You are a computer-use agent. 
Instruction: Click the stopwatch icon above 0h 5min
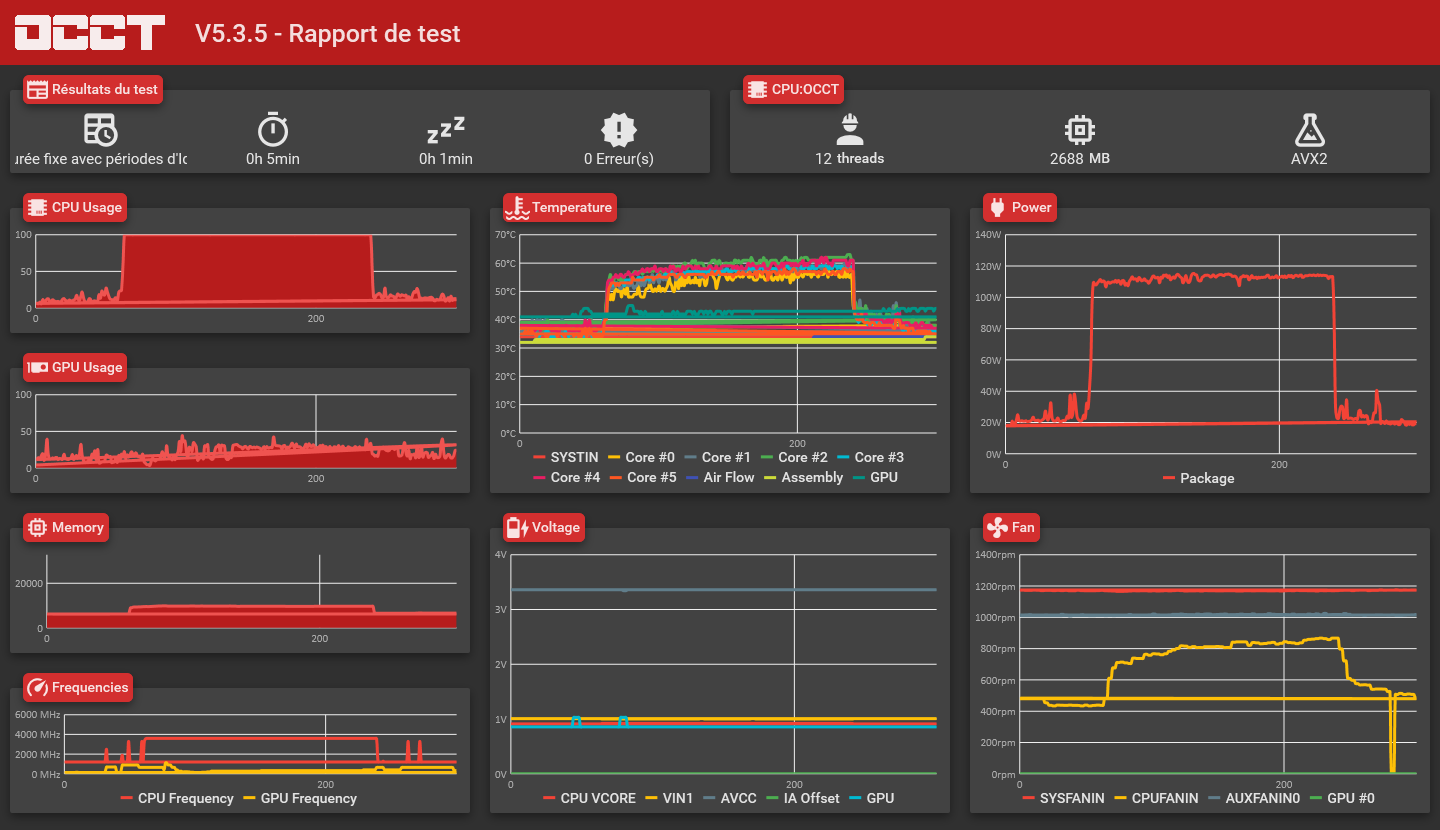[273, 130]
